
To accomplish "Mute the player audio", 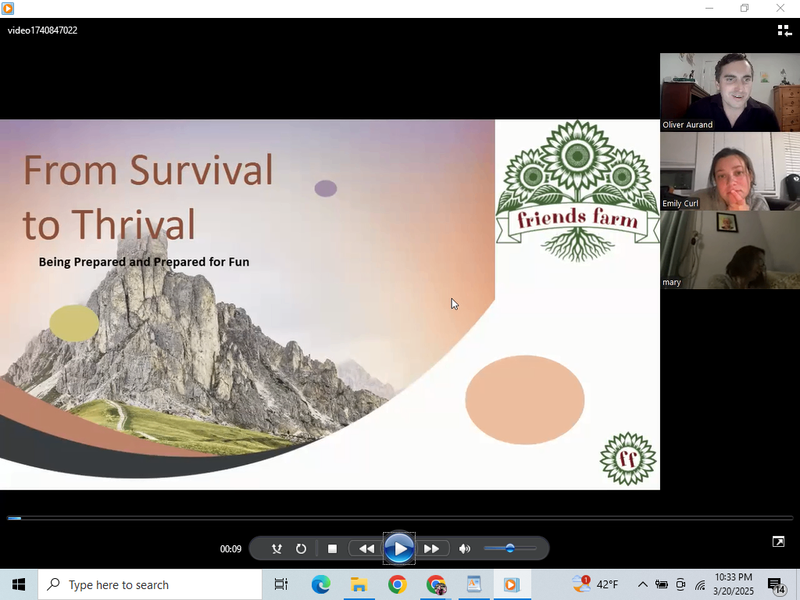I will [x=465, y=549].
